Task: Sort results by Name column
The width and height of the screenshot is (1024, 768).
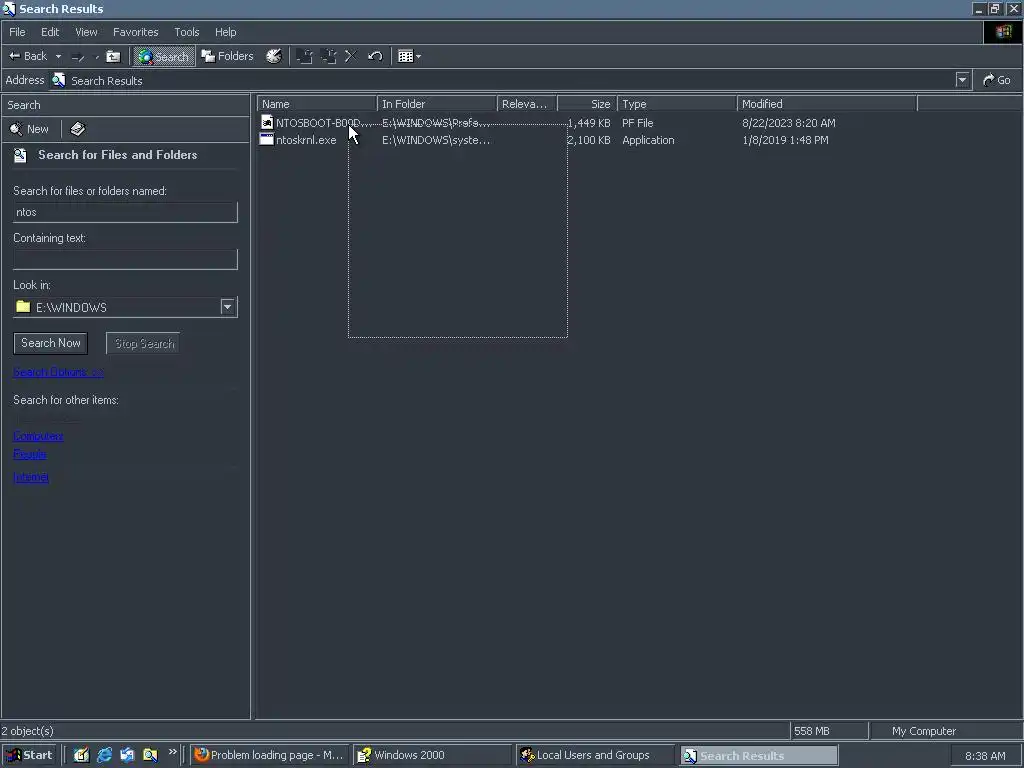Action: point(317,104)
